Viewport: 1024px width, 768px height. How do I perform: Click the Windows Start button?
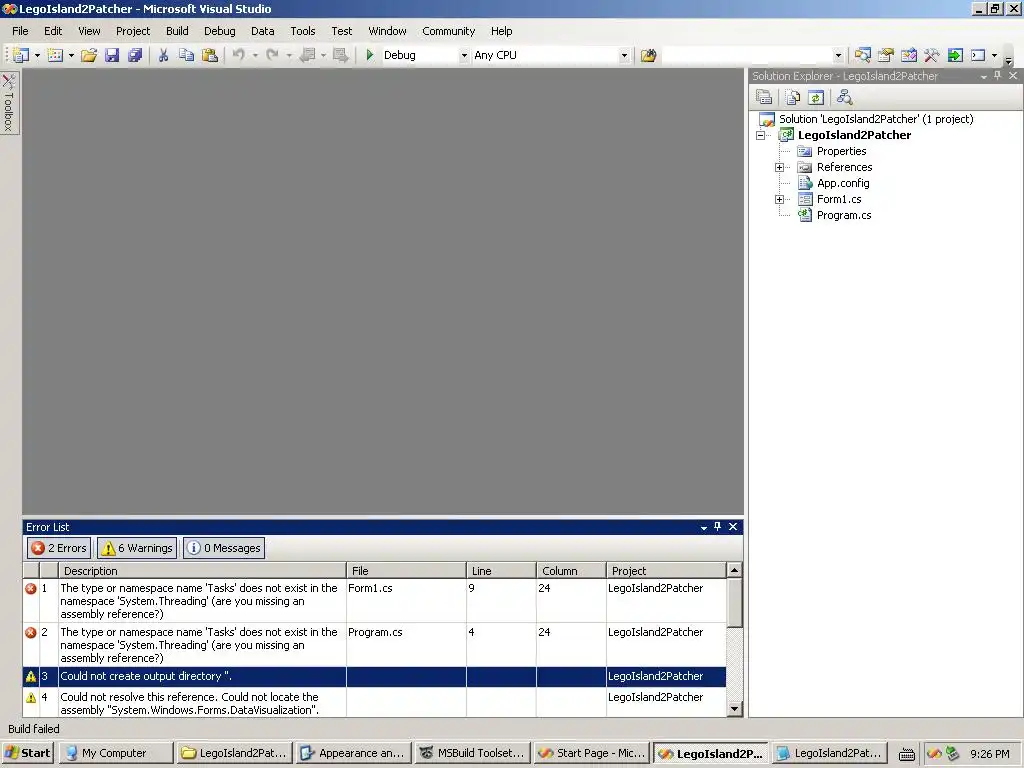pyautogui.click(x=27, y=753)
